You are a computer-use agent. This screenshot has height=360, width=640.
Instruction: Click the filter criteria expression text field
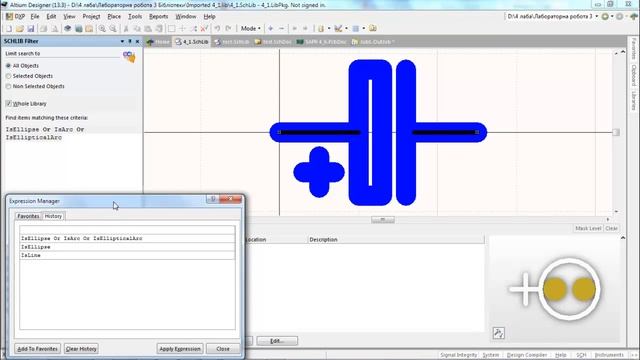[72, 159]
